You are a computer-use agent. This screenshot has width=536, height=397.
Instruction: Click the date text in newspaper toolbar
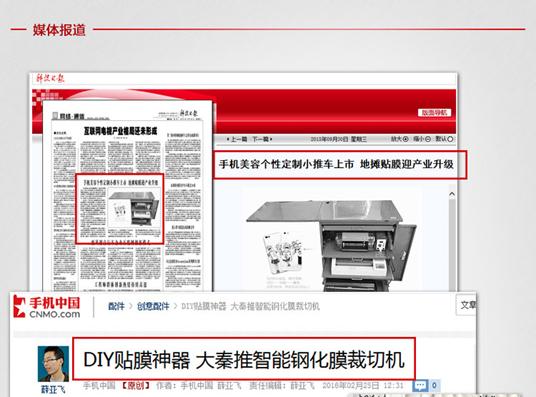coord(338,139)
